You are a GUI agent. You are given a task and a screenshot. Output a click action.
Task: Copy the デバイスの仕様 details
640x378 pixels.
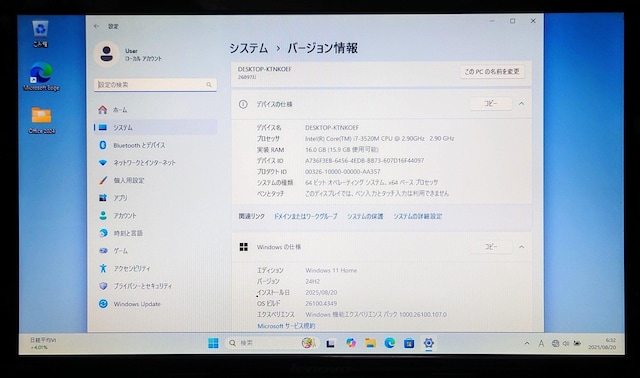pyautogui.click(x=491, y=104)
